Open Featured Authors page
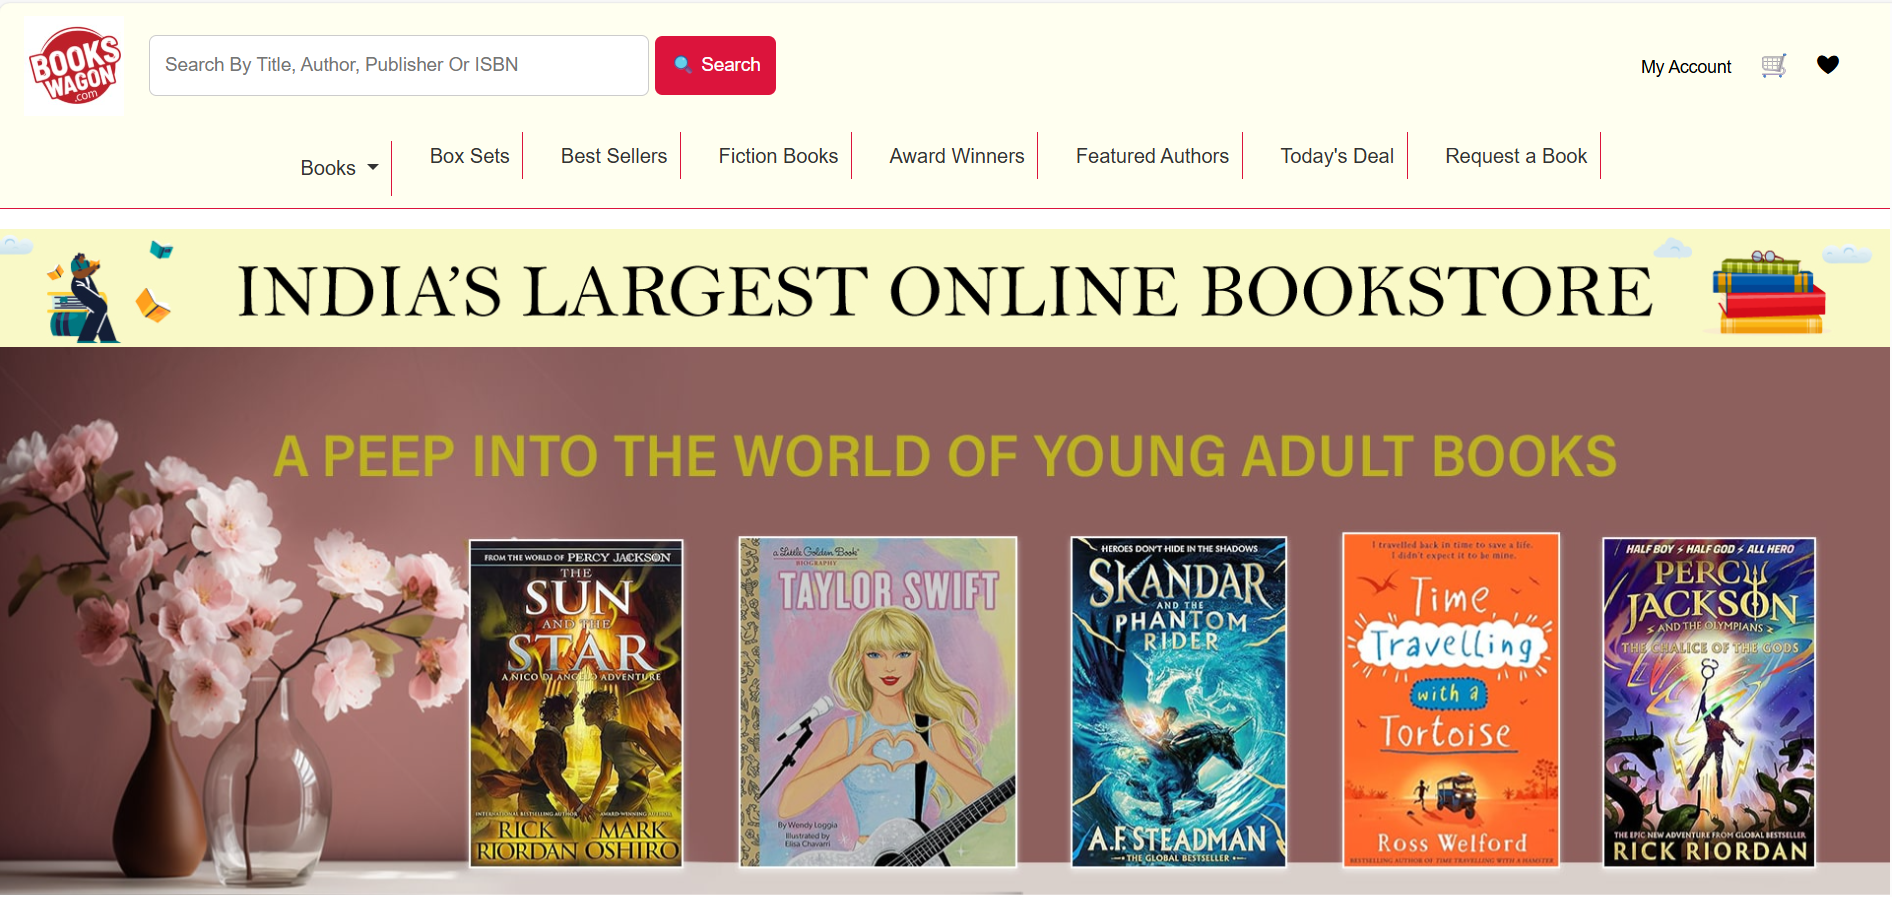Image resolution: width=1892 pixels, height=897 pixels. click(x=1152, y=156)
